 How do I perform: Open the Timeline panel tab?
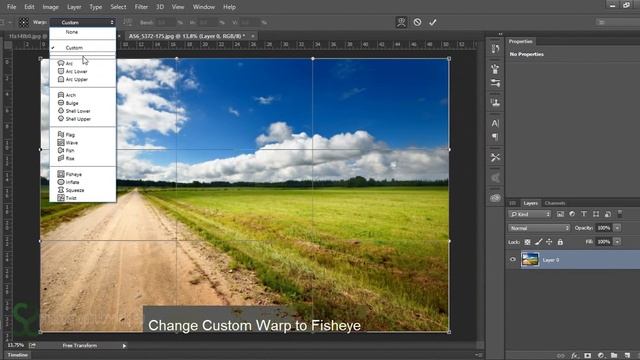click(18, 355)
